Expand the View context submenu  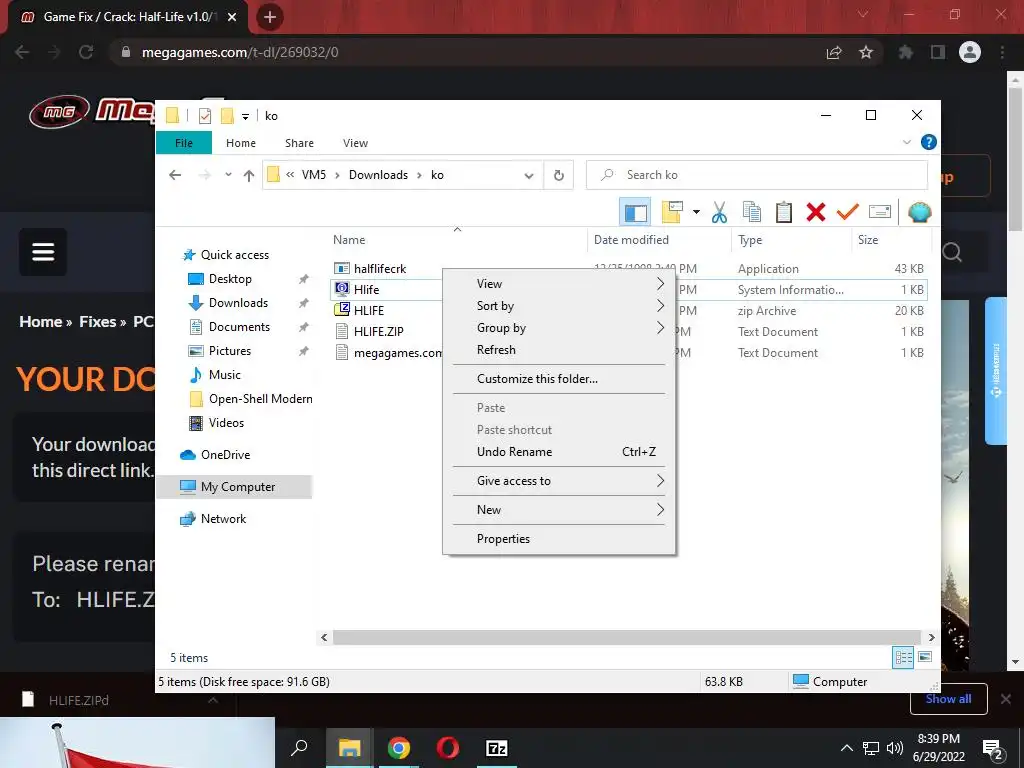(x=559, y=284)
